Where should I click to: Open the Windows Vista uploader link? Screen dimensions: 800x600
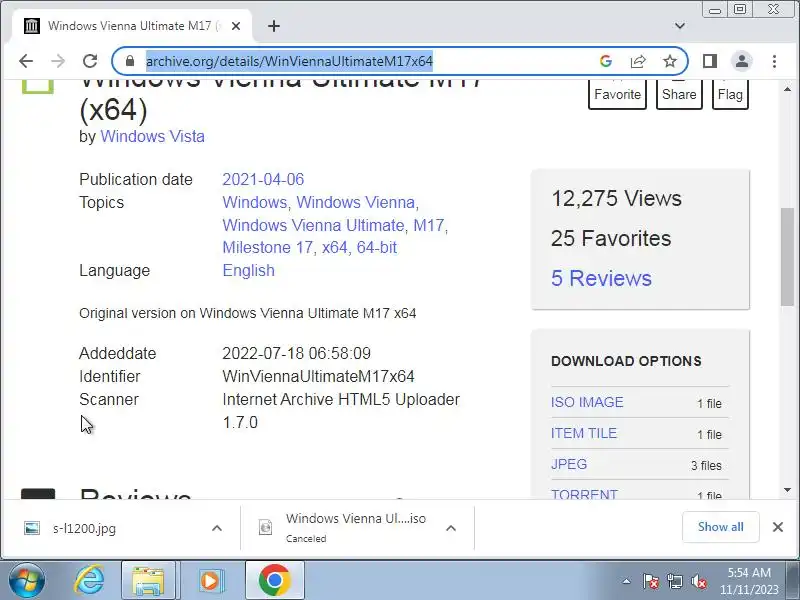pyautogui.click(x=153, y=137)
